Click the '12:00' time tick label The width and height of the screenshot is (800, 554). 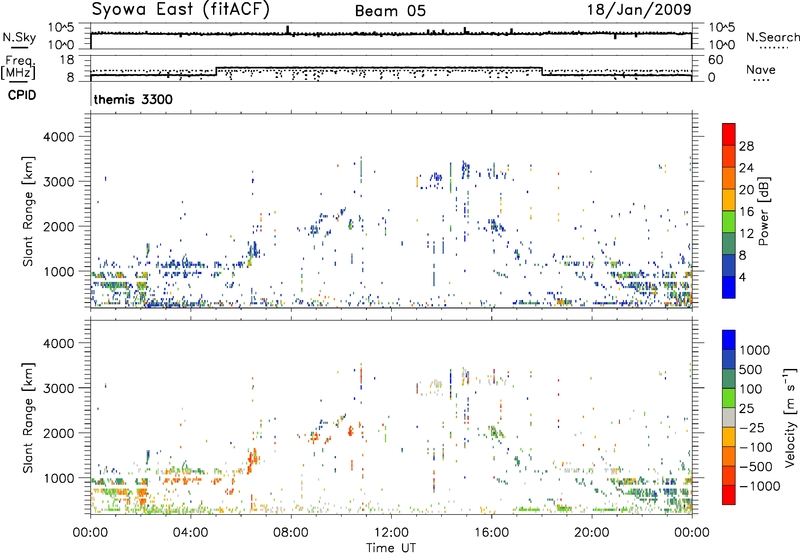point(391,533)
